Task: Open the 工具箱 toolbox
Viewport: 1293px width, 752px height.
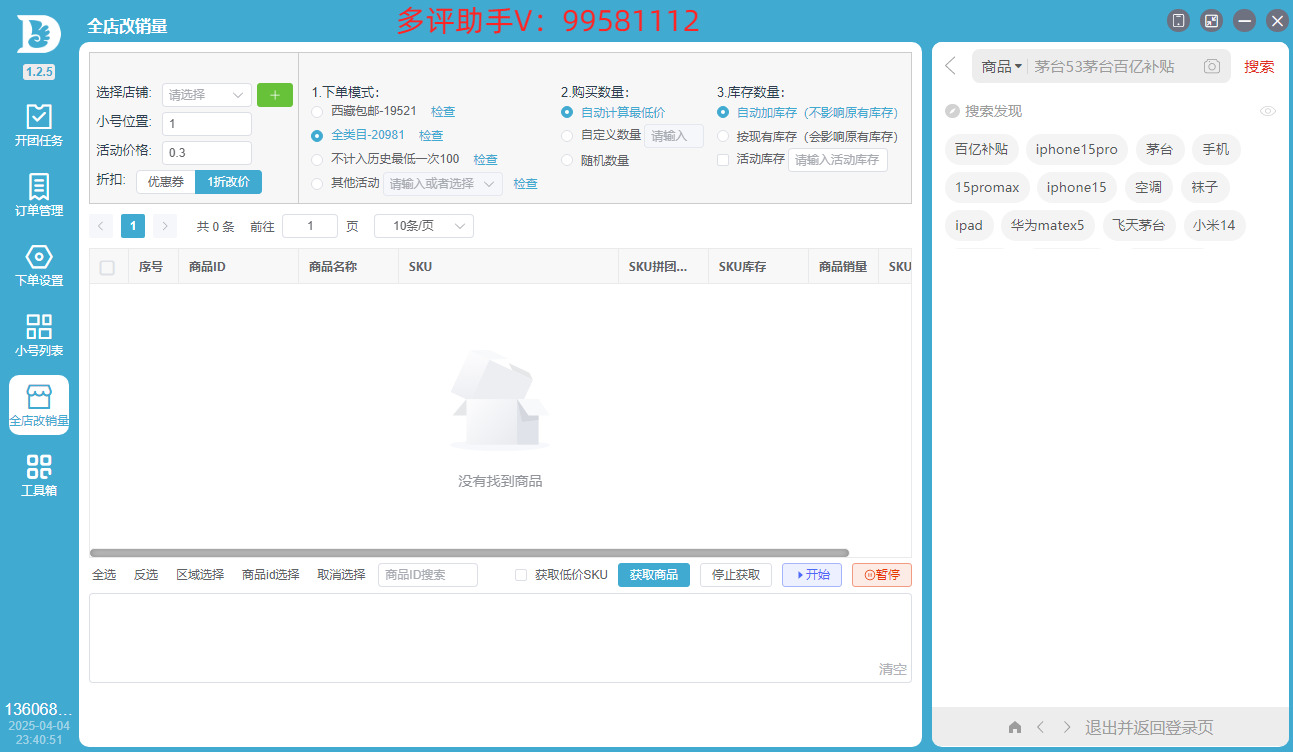Action: 39,475
